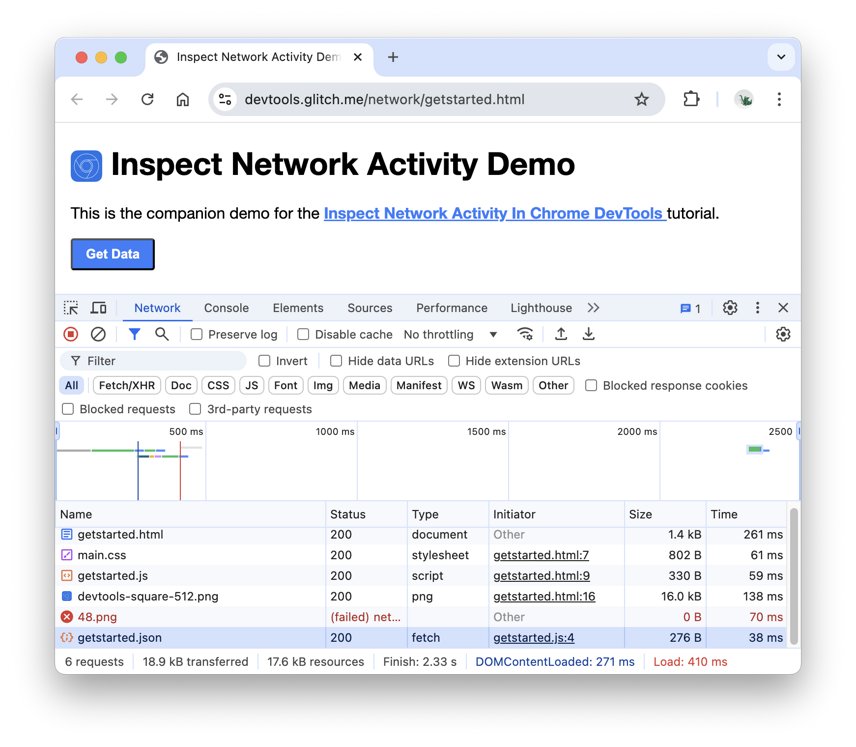Switch to the Console tab
Image resolution: width=856 pixels, height=747 pixels.
click(x=227, y=308)
